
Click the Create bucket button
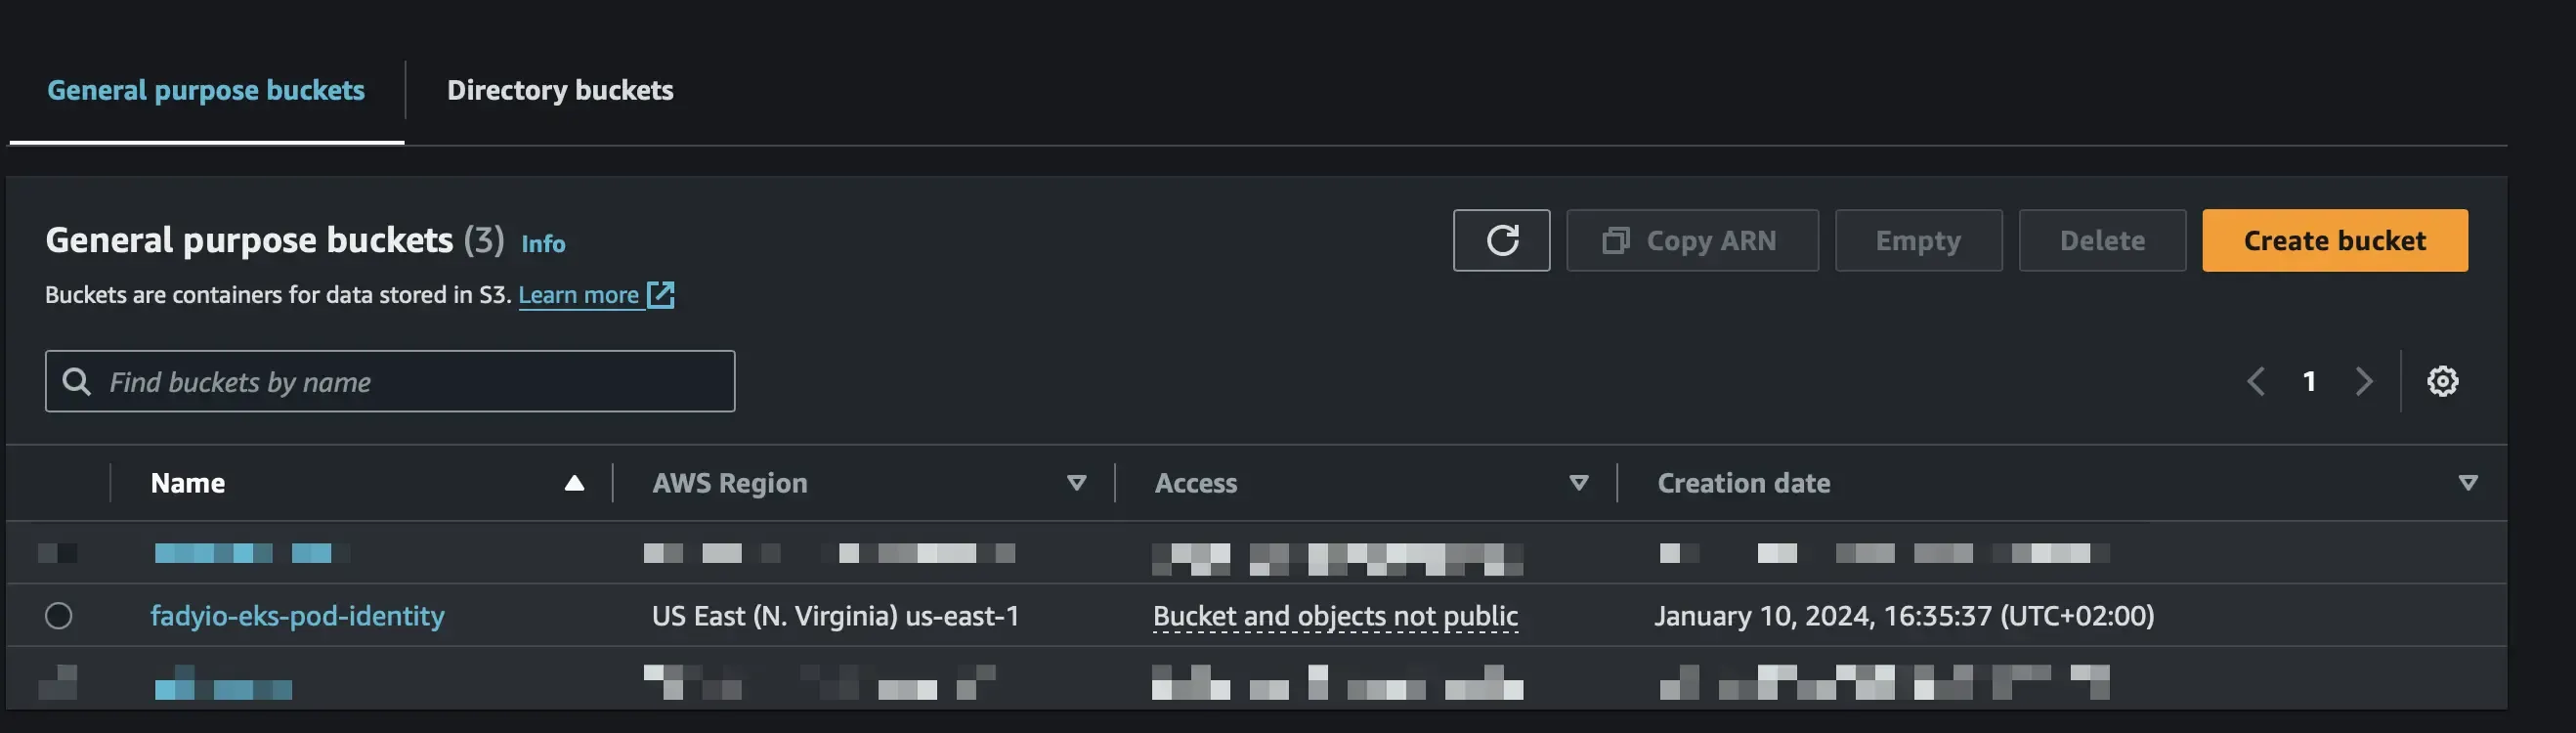tap(2334, 240)
